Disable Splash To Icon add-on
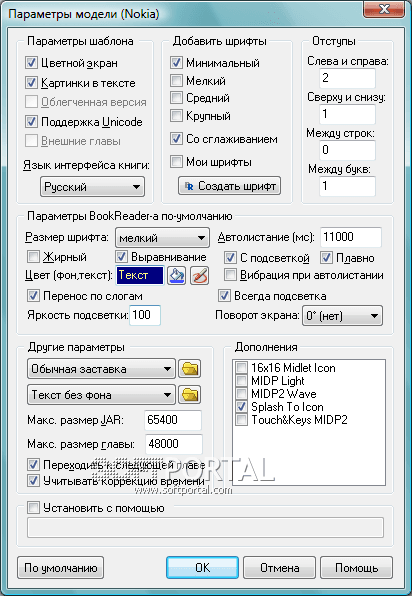412x596 pixels. 241,406
